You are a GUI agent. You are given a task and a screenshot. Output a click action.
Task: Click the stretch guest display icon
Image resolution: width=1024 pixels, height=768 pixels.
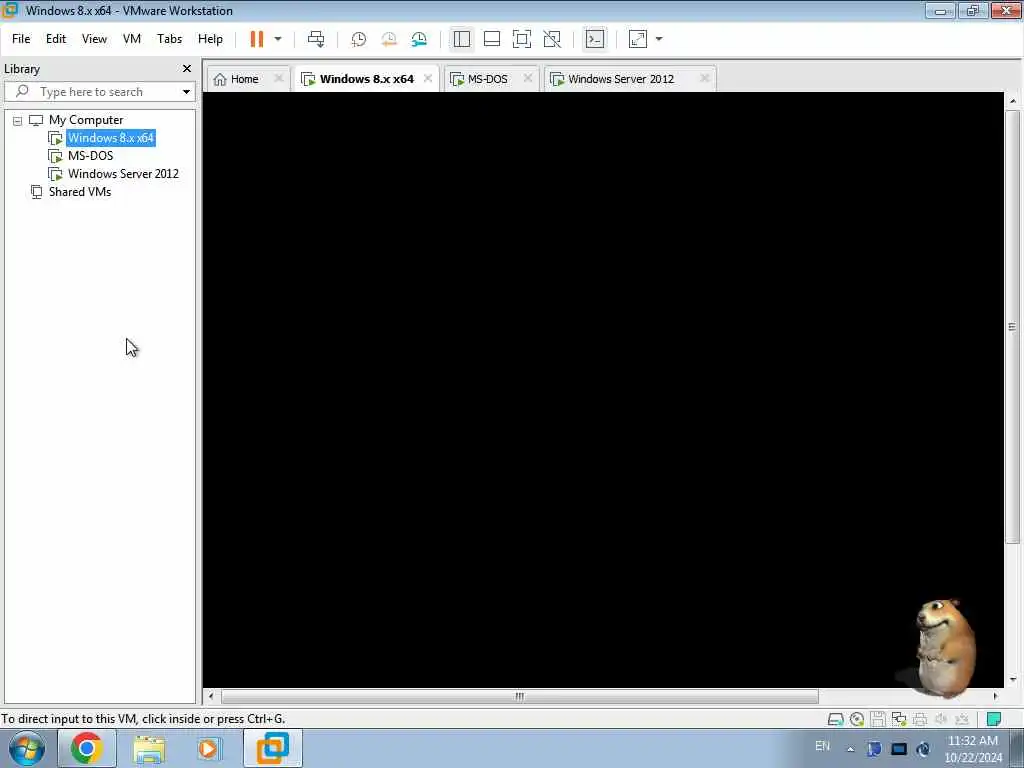pyautogui.click(x=638, y=39)
